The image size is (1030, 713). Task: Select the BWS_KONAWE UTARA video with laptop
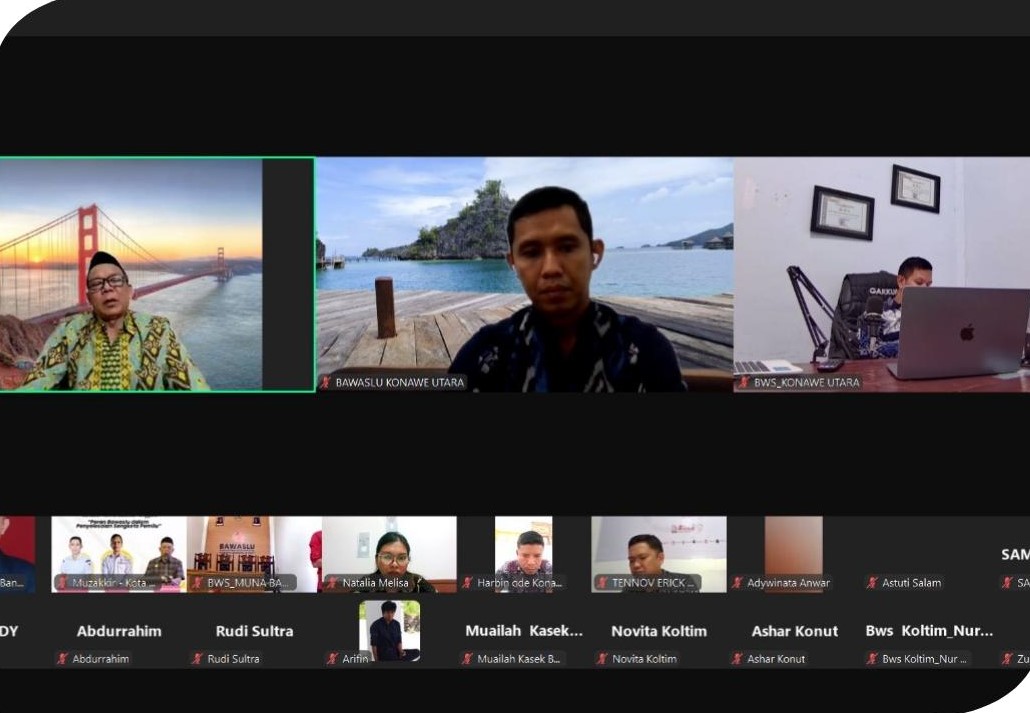882,273
